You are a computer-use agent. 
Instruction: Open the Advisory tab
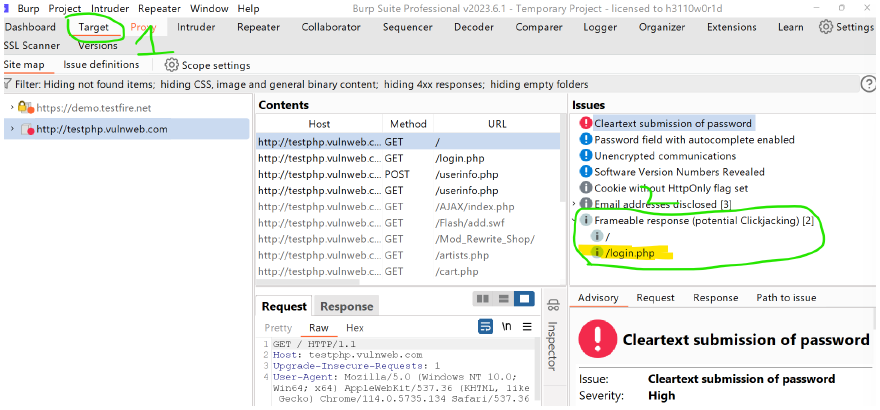(x=598, y=298)
